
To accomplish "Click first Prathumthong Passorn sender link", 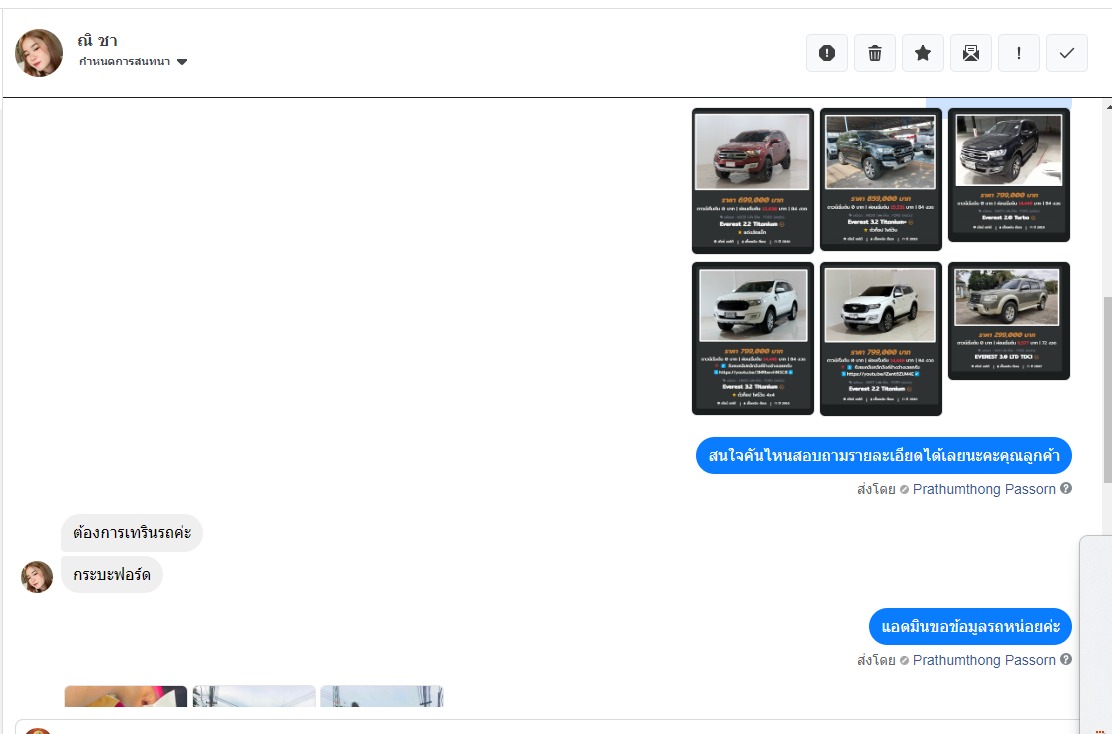I will pyautogui.click(x=984, y=489).
